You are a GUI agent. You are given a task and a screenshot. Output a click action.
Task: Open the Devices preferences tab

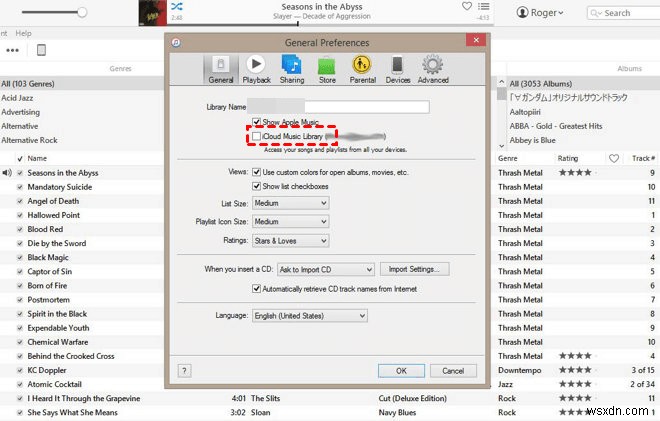tap(397, 69)
